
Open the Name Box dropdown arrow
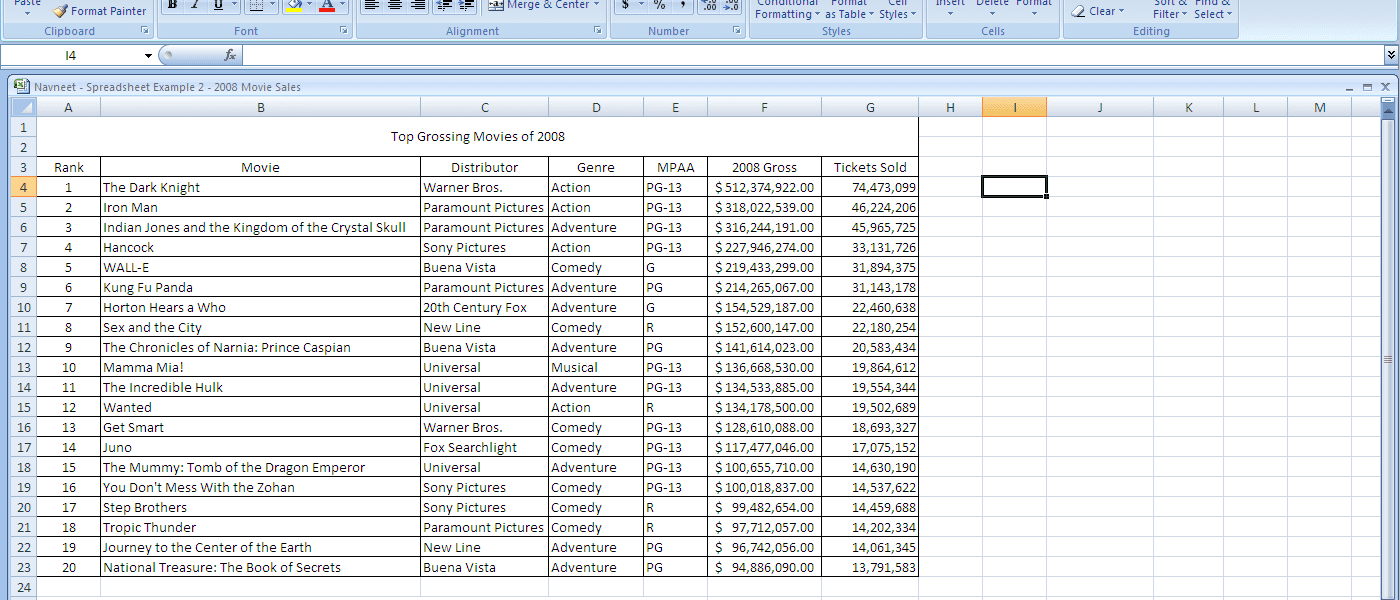pos(149,55)
